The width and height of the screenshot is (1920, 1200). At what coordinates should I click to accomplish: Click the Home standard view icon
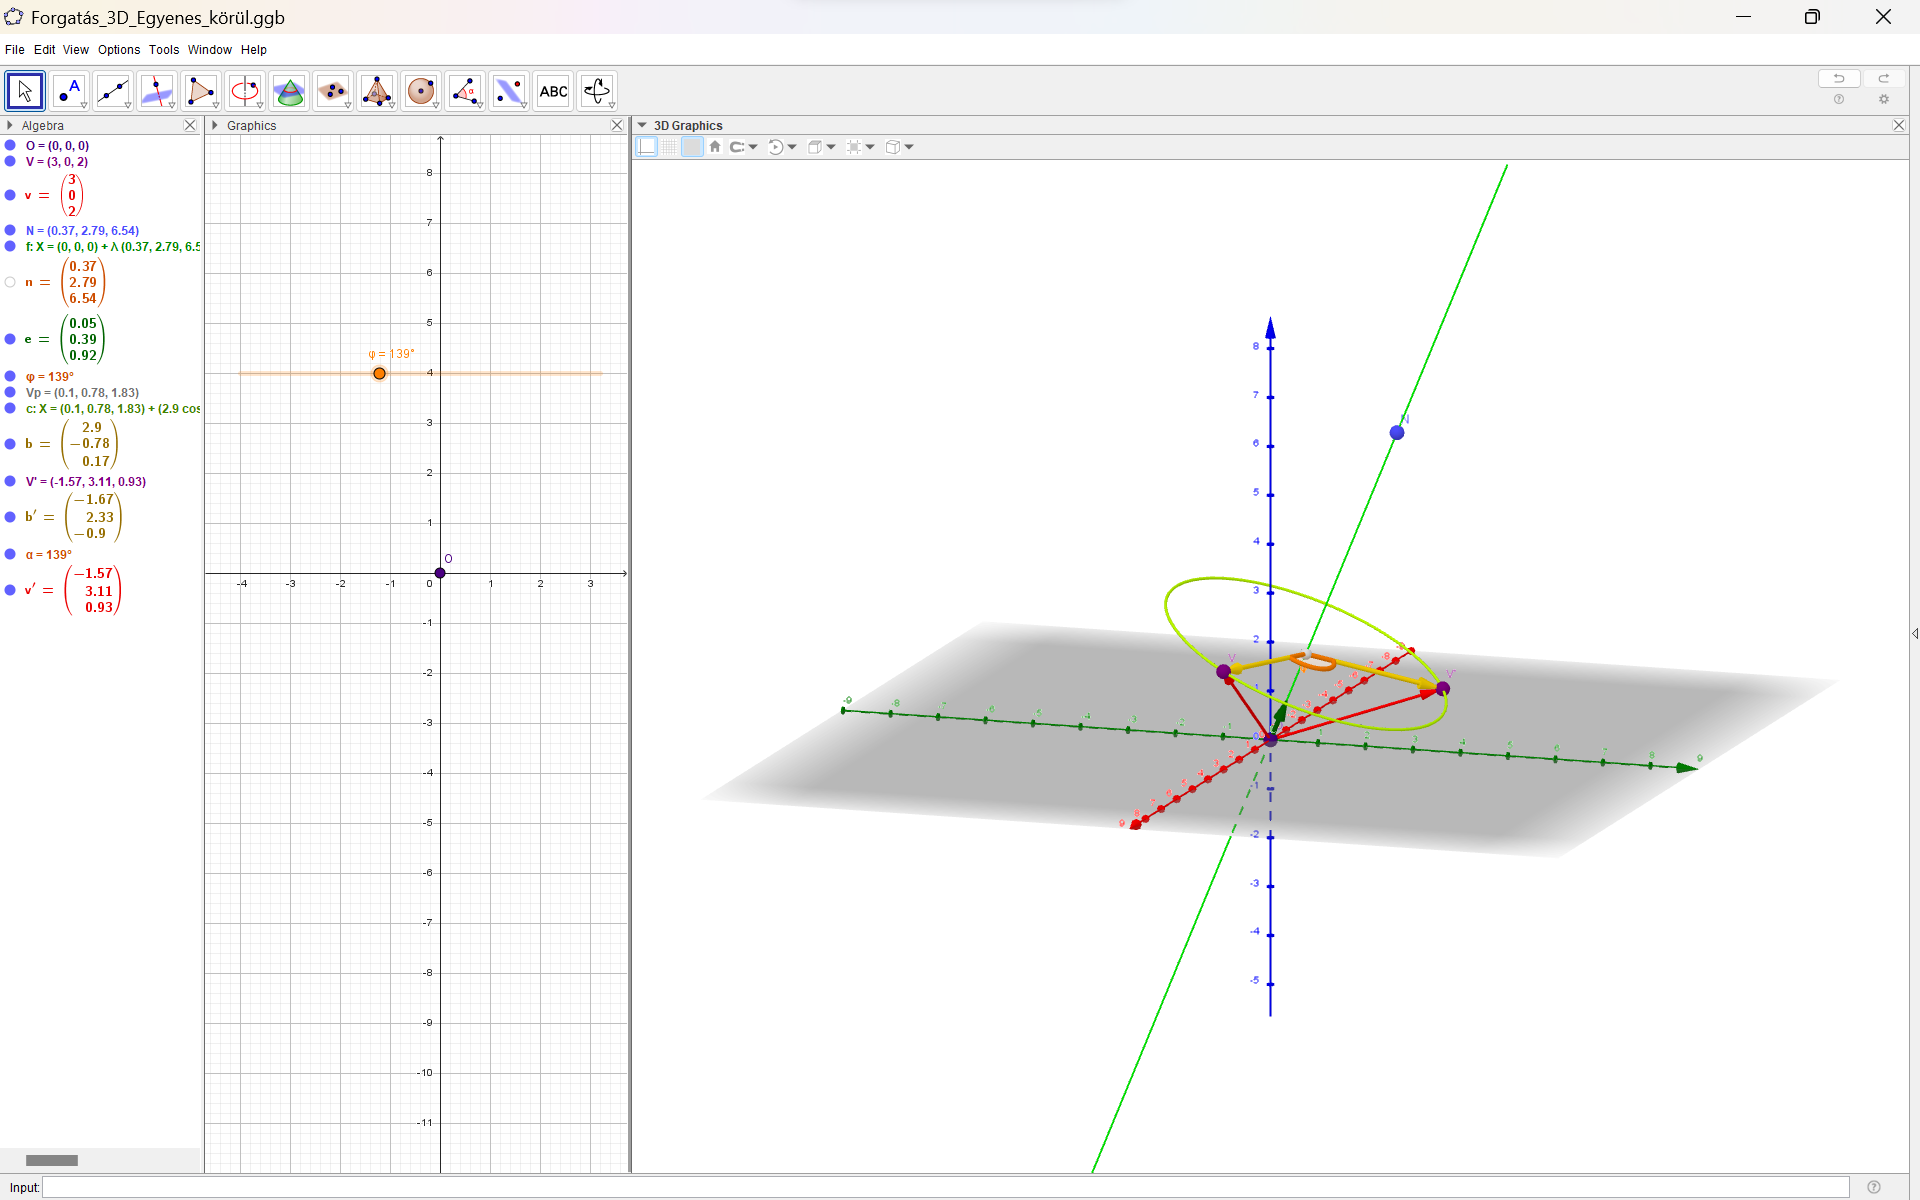point(715,147)
